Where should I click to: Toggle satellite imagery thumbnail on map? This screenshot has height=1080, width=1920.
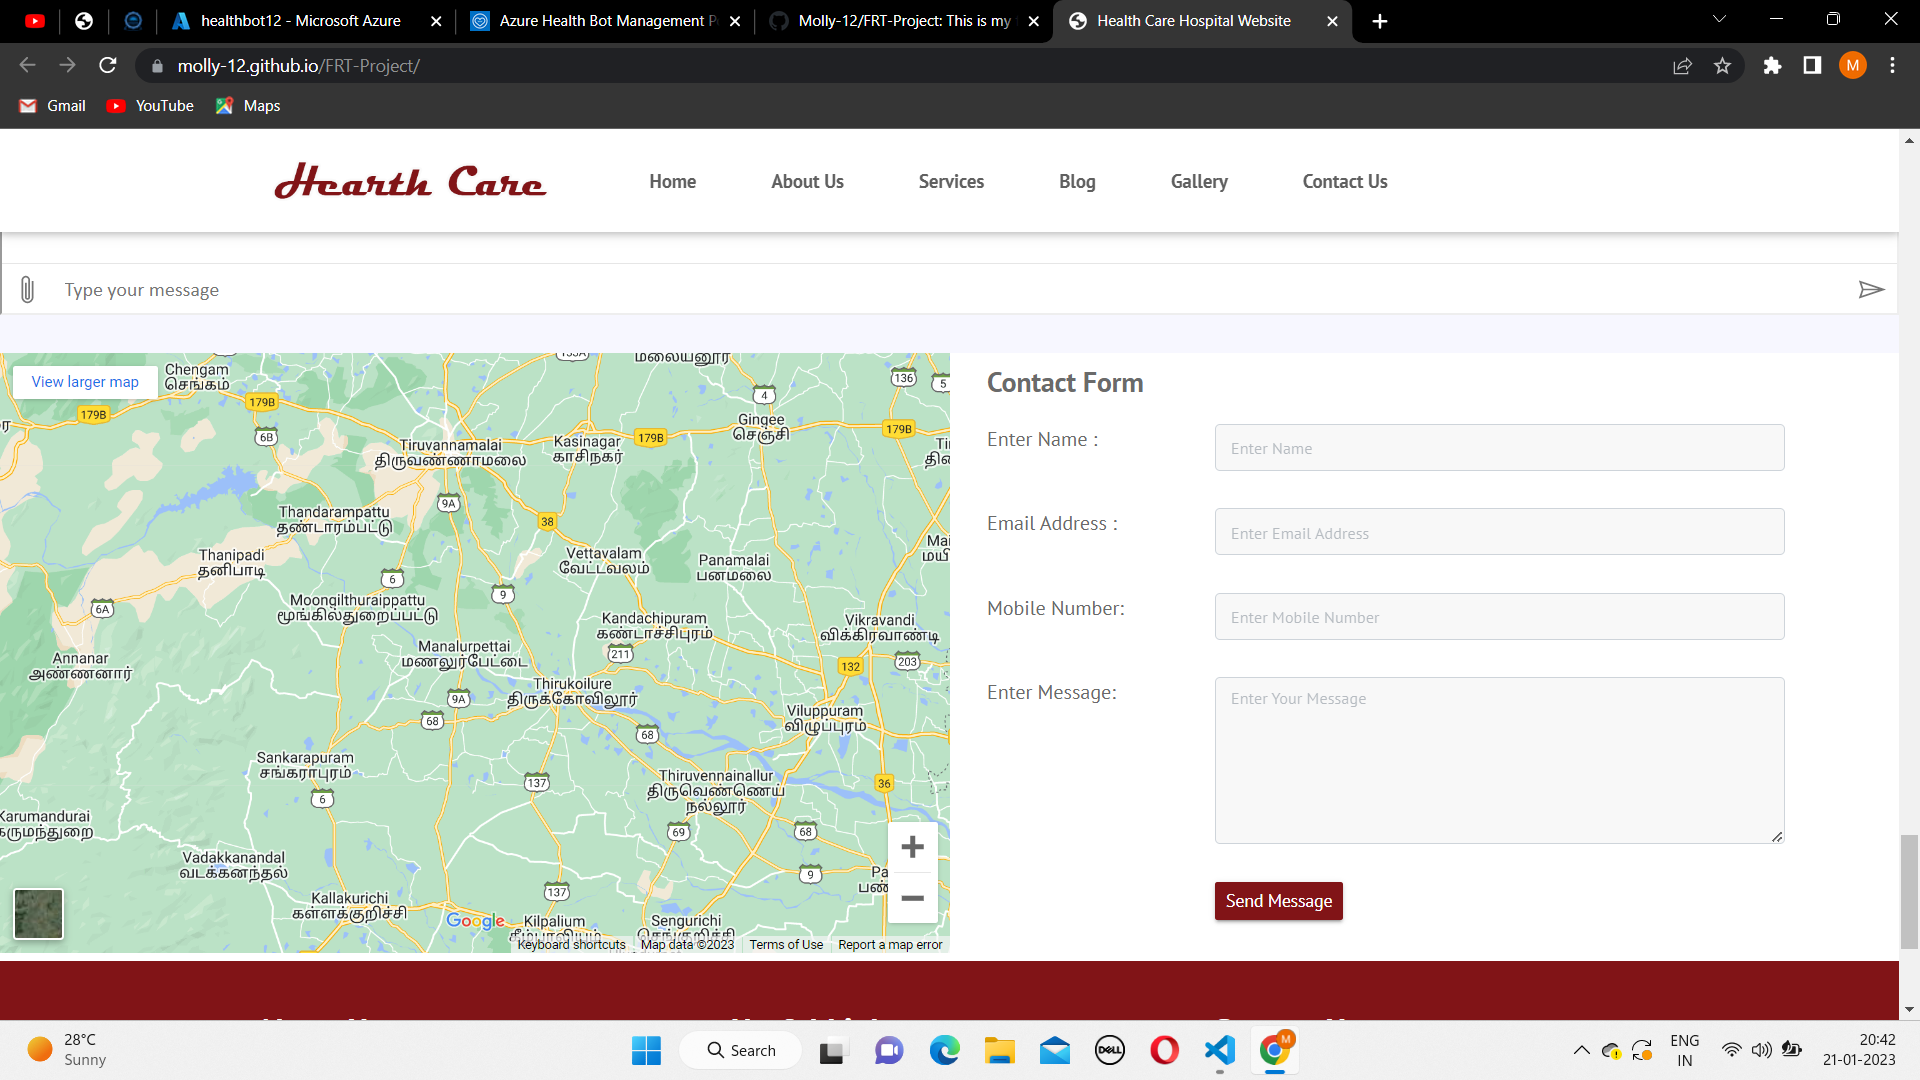point(38,914)
